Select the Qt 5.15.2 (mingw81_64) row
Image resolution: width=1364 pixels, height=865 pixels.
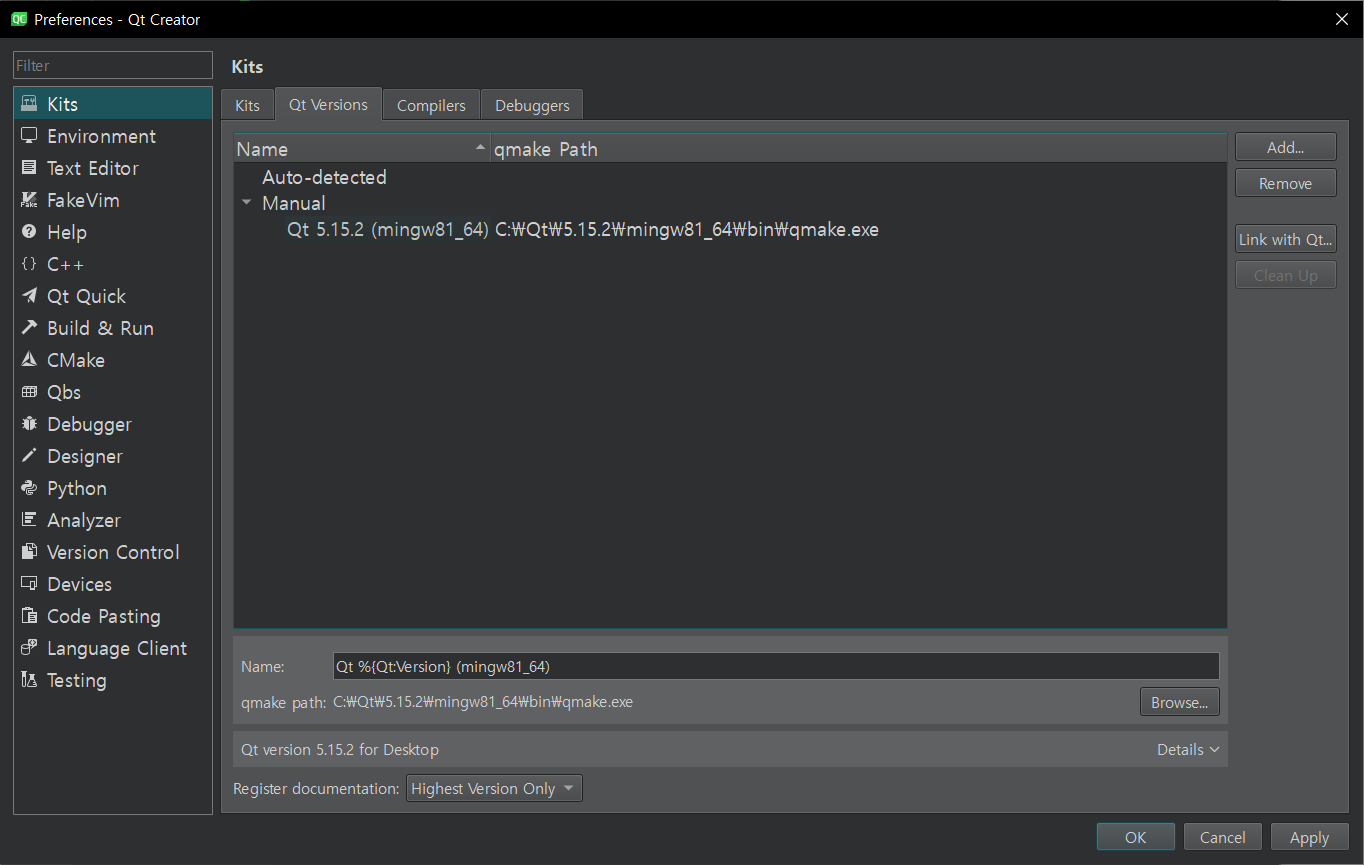(x=387, y=230)
